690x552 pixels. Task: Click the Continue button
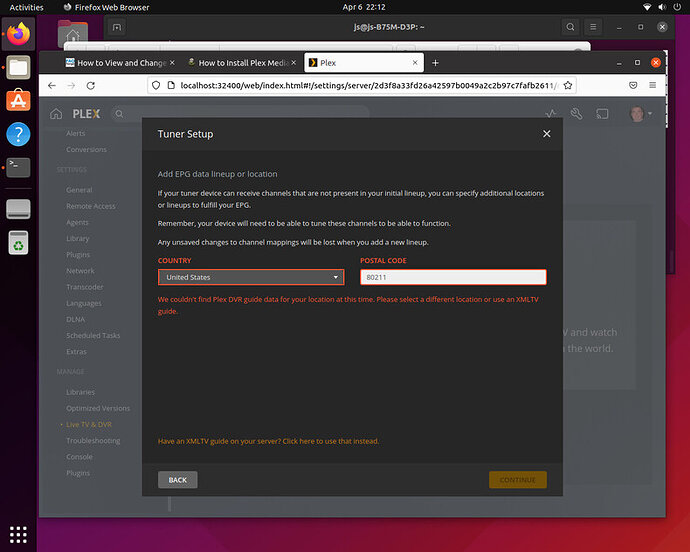[x=518, y=480]
